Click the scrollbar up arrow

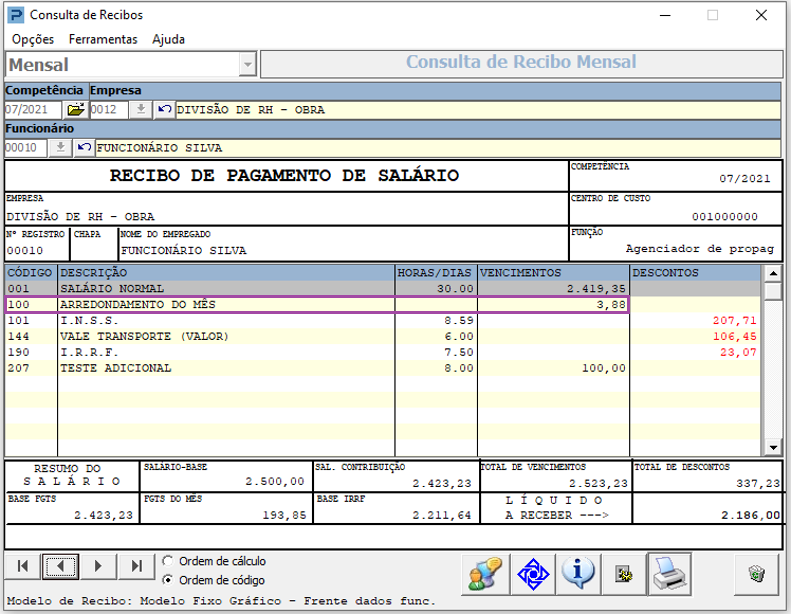(x=773, y=274)
